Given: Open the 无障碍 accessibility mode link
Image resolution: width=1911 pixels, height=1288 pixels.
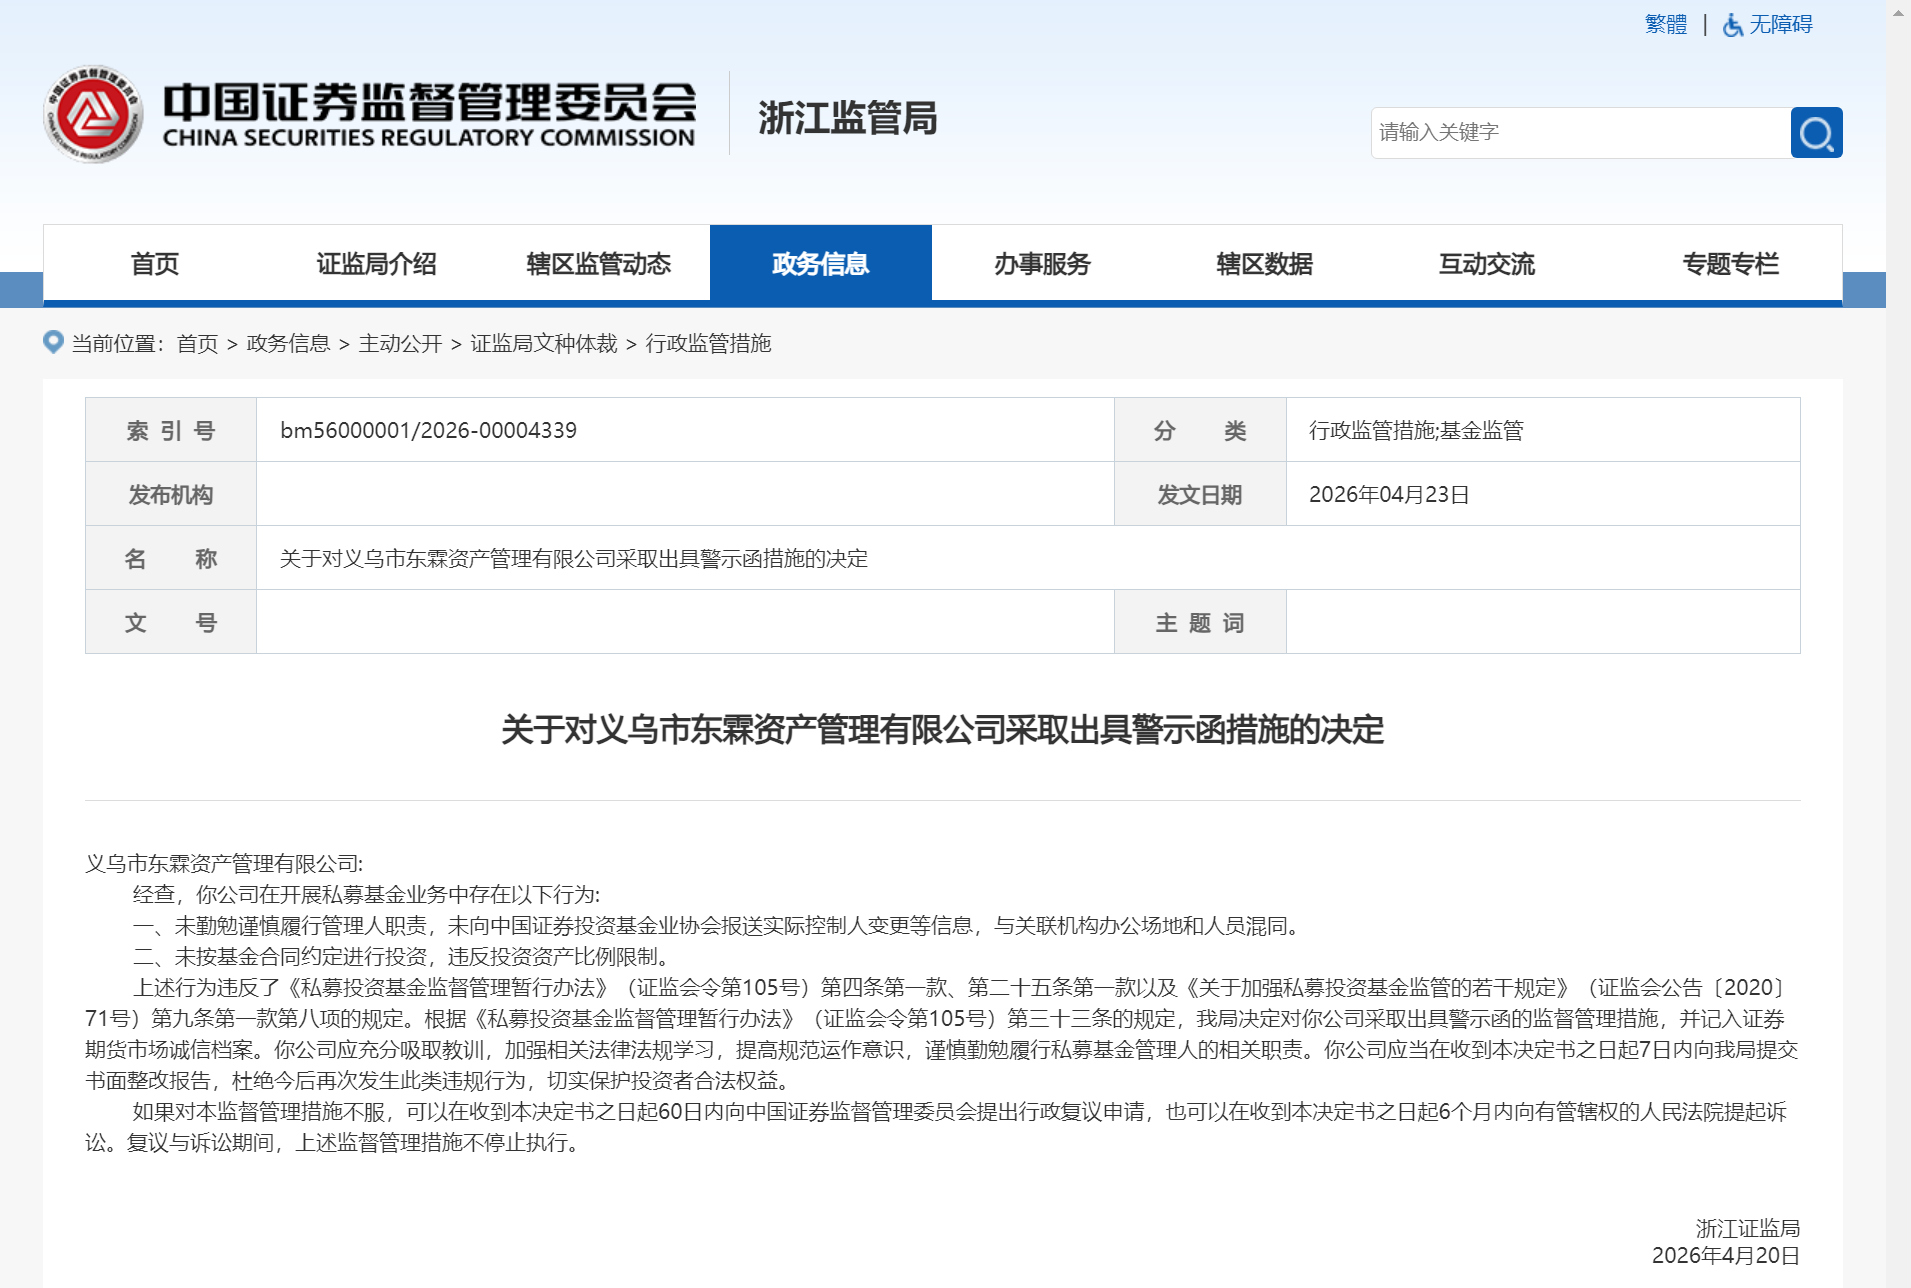Looking at the screenshot, I should pos(1780,25).
